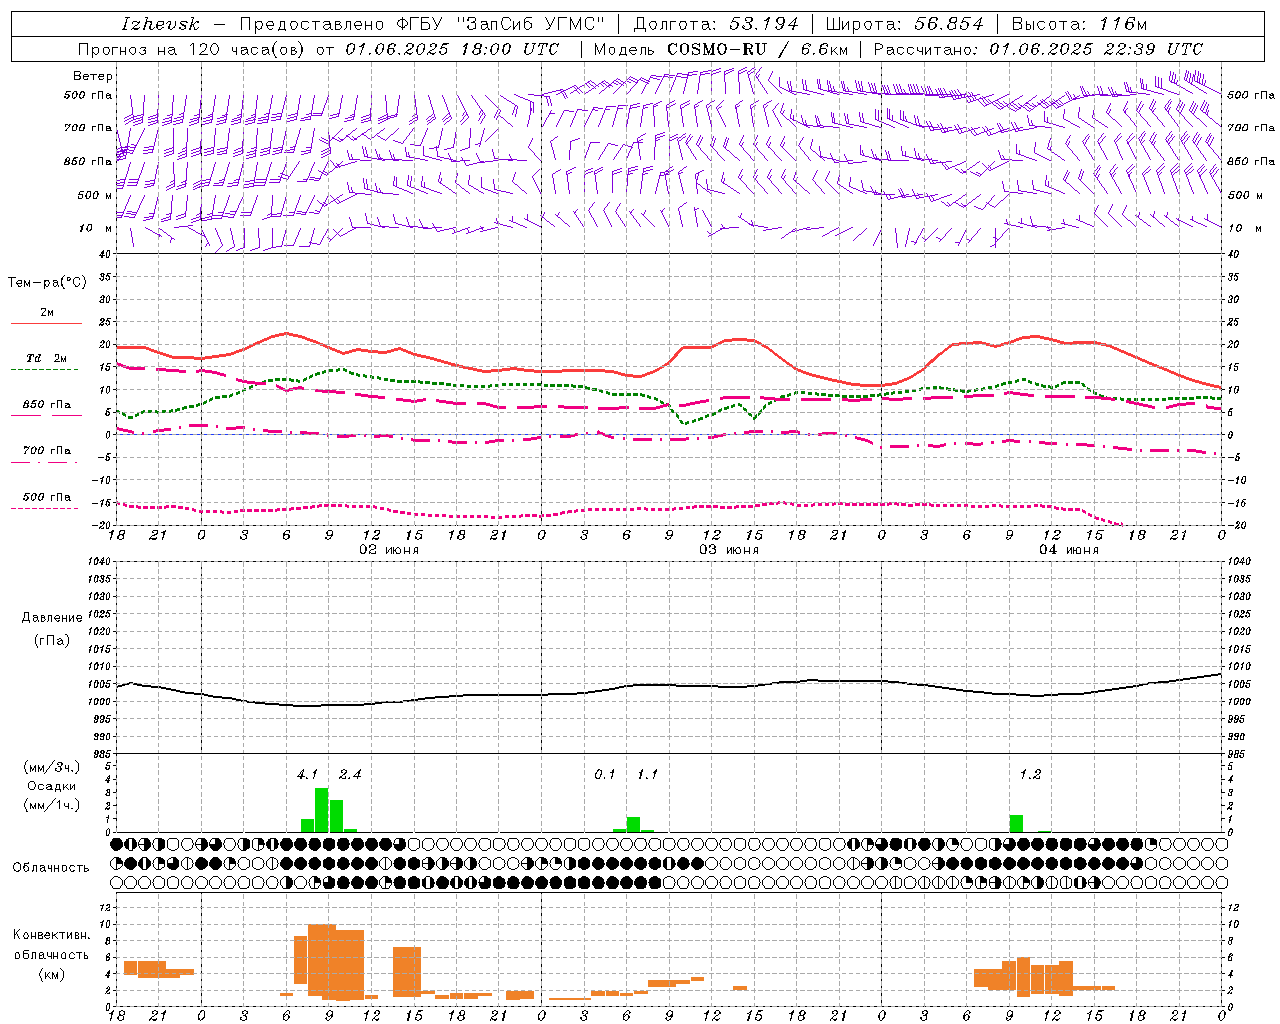This screenshot has height=1024, width=1280.
Task: Click the dashed line under 850 гПа legend
Action: click(45, 416)
